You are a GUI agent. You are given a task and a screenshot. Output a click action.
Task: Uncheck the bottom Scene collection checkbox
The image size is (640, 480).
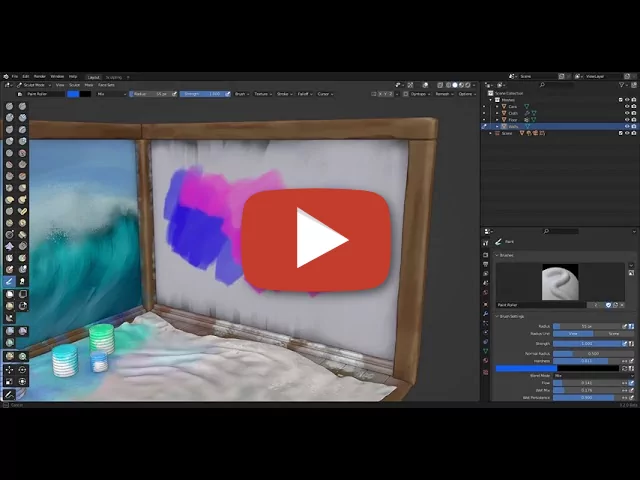tap(620, 133)
